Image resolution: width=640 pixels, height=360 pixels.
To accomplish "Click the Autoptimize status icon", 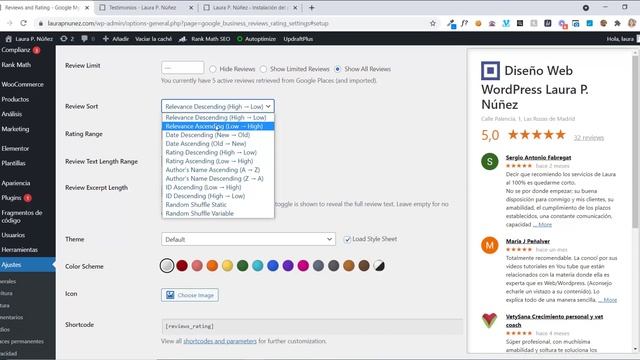I will pos(240,39).
